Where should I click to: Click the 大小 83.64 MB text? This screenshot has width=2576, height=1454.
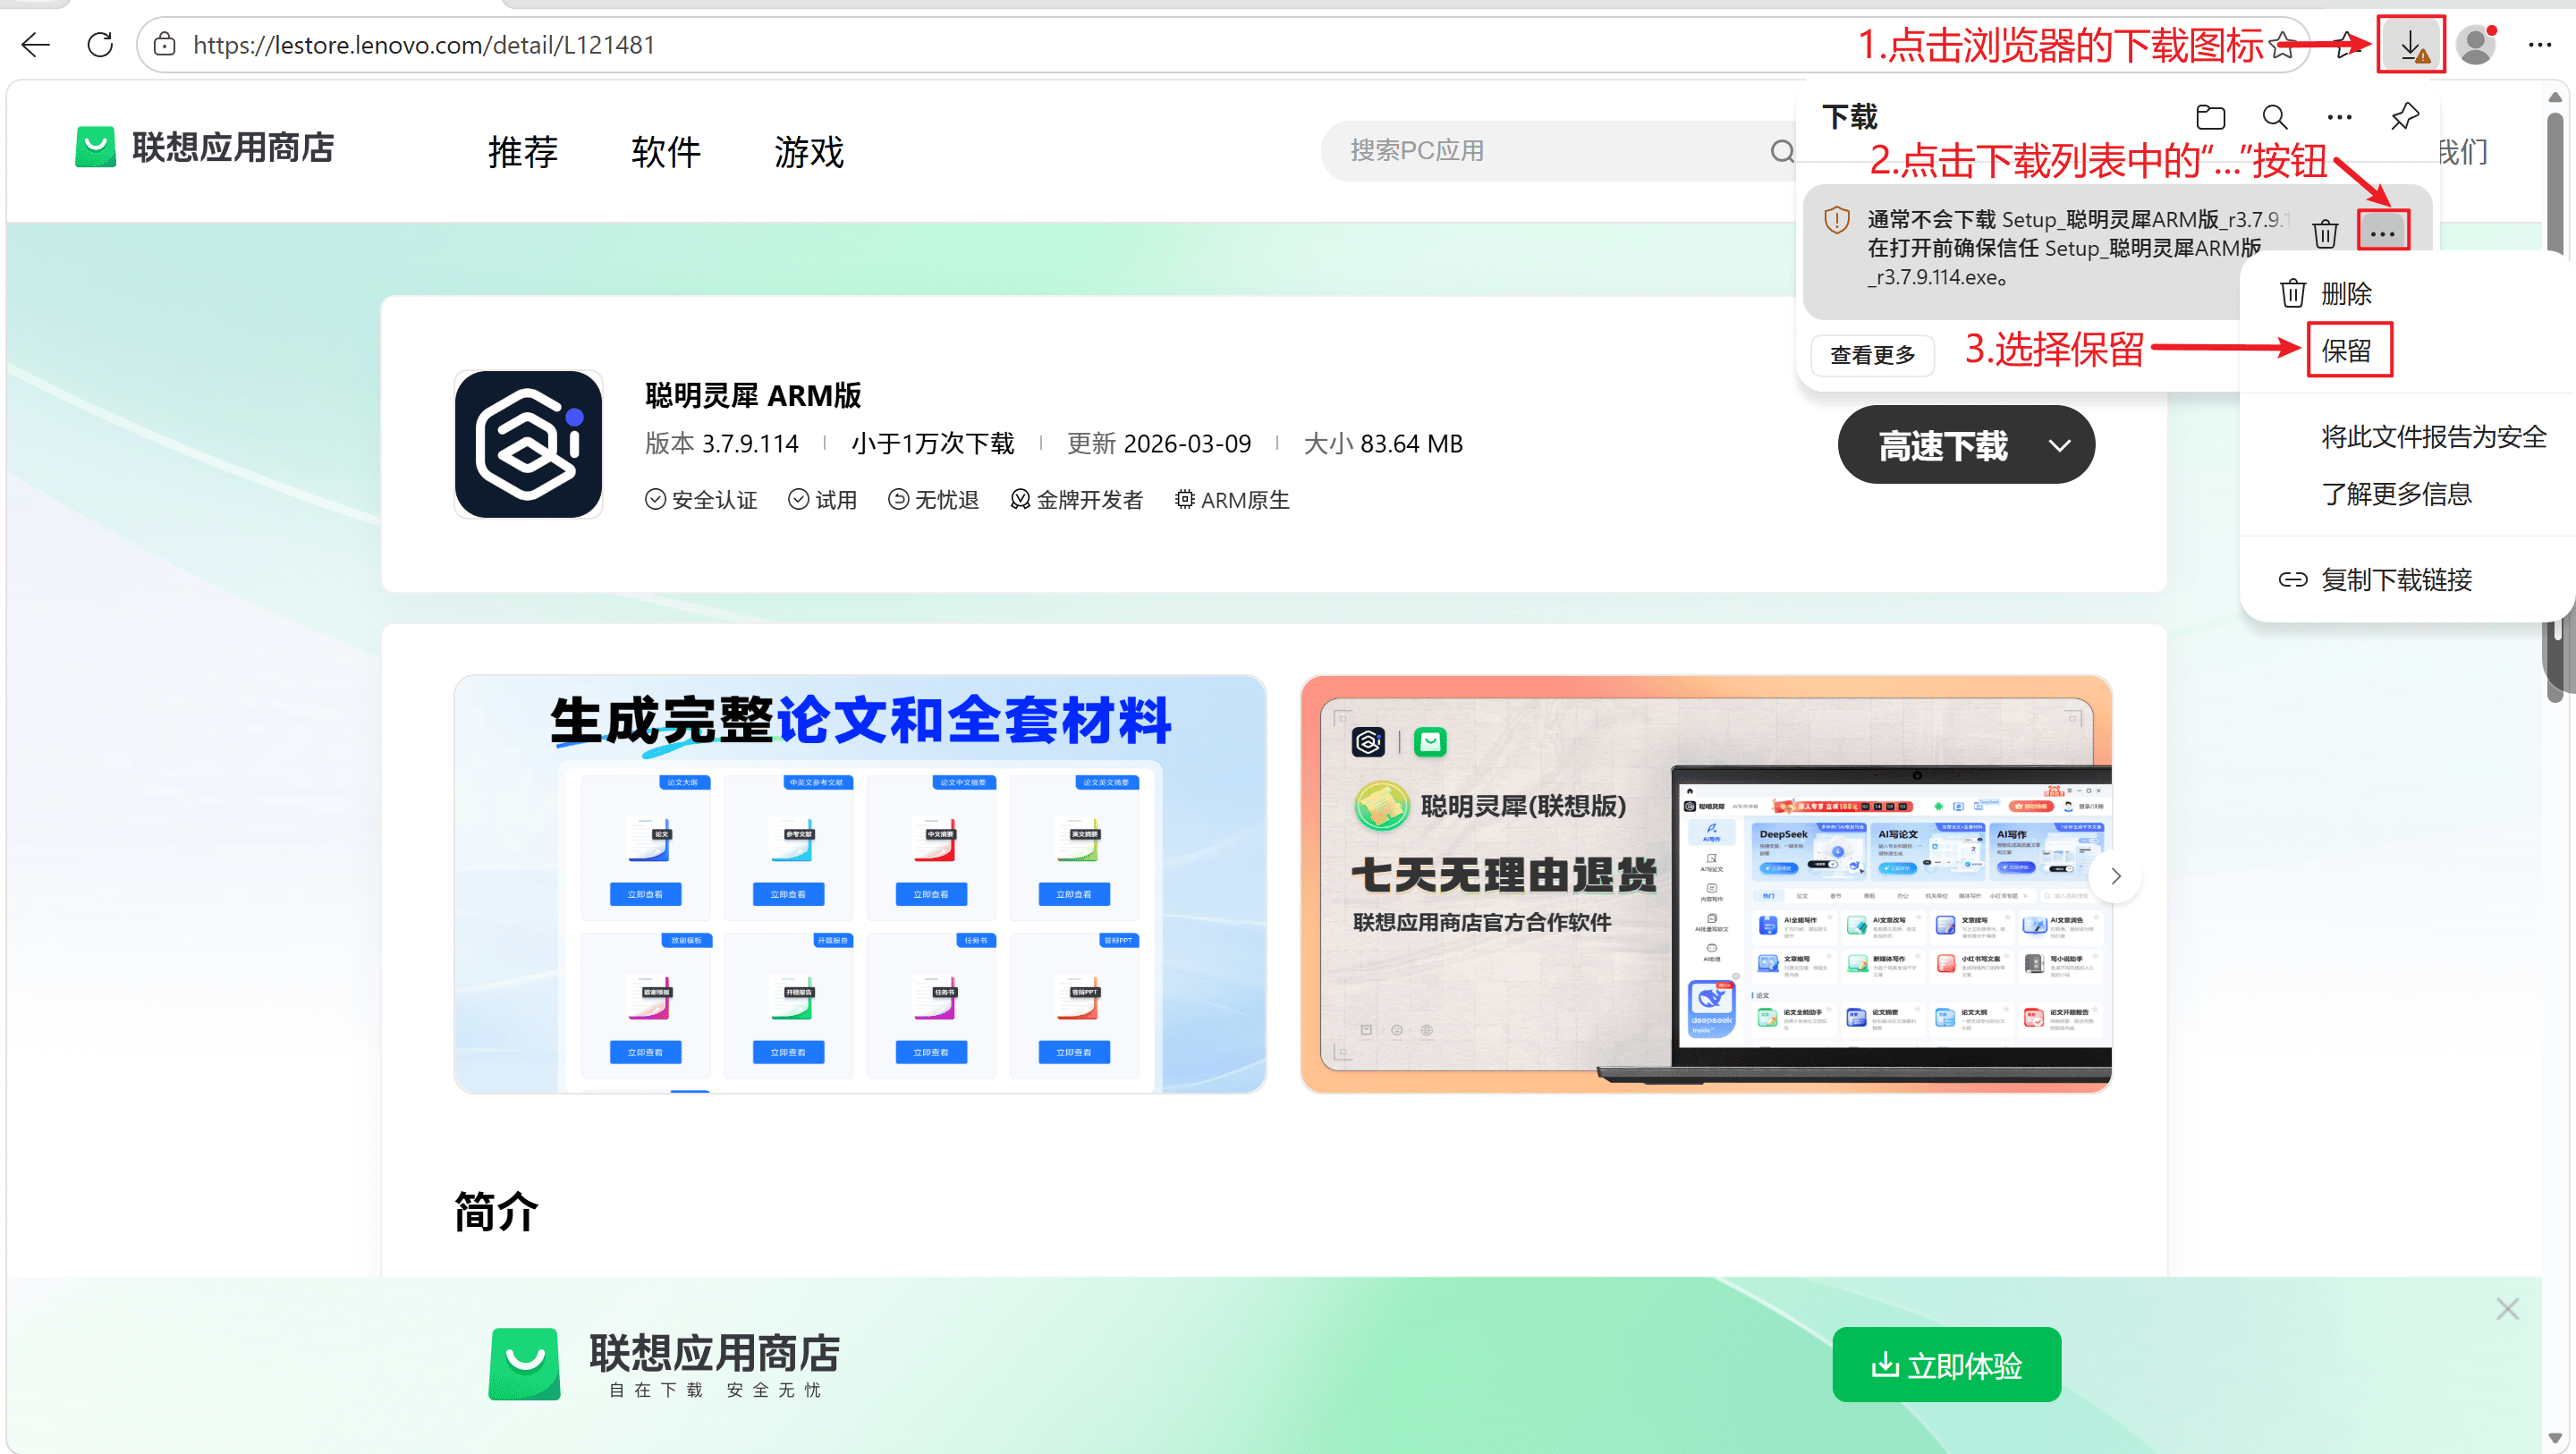click(x=1383, y=443)
